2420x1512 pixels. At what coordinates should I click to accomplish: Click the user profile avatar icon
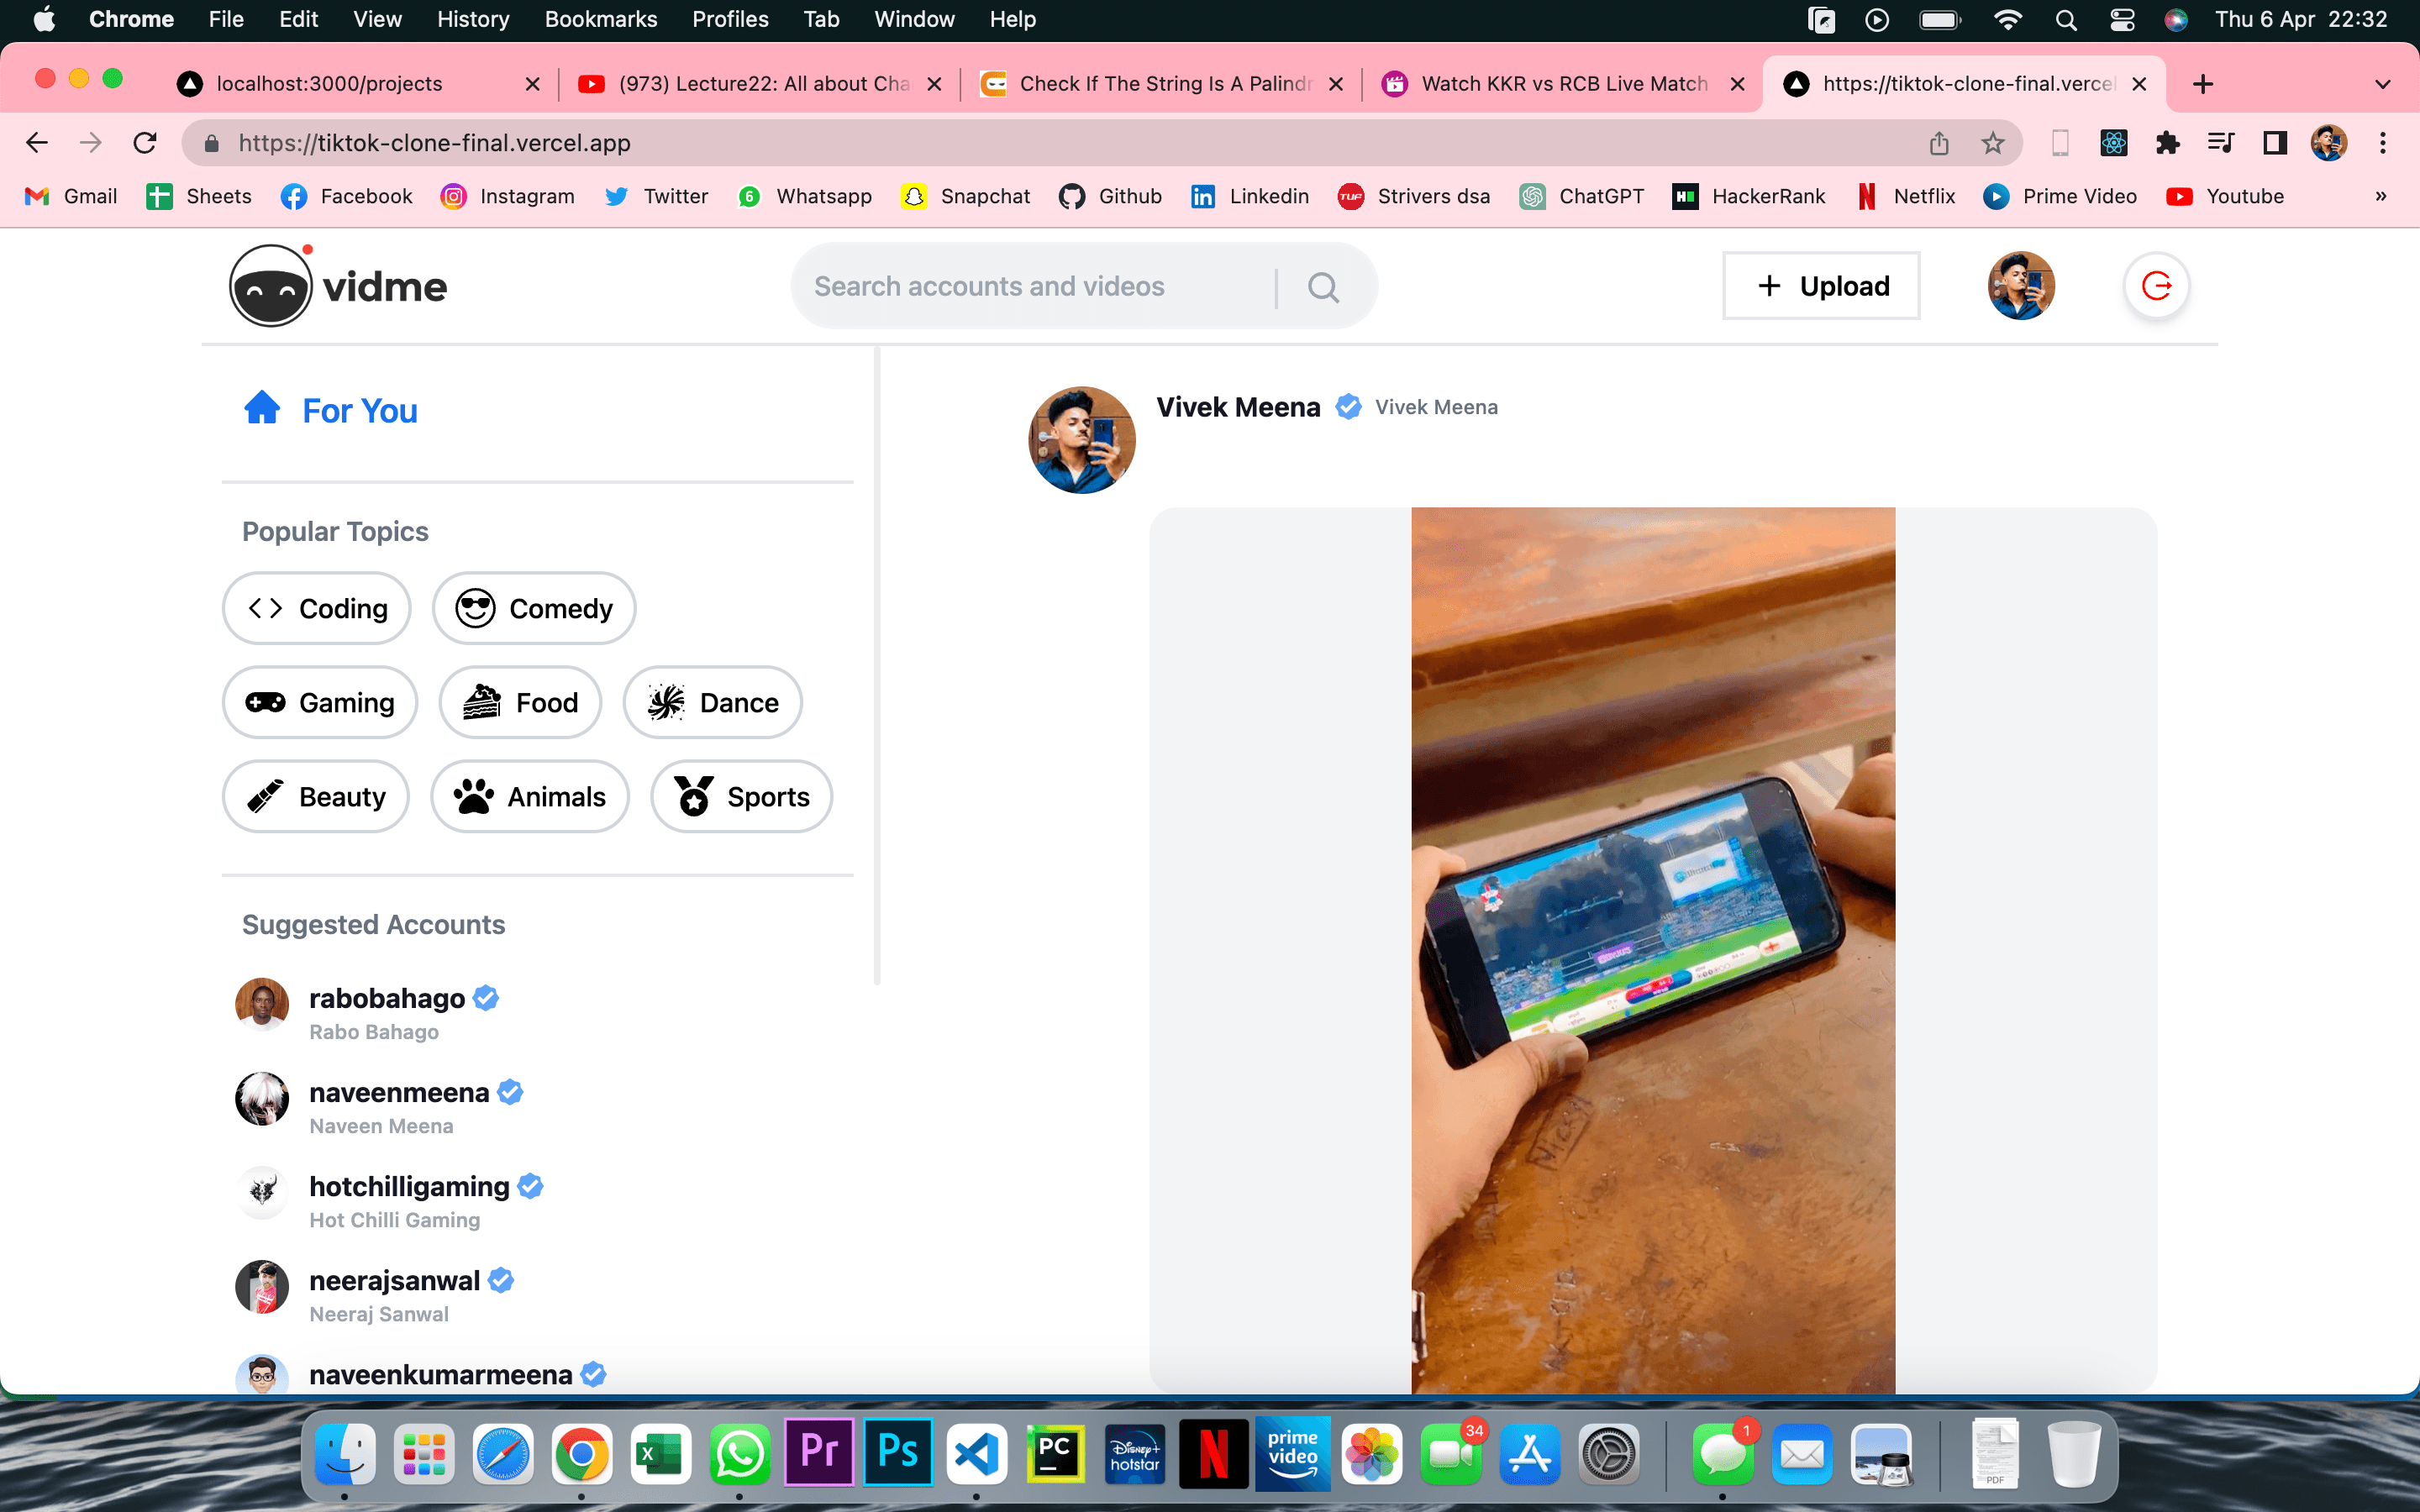tap(2021, 286)
